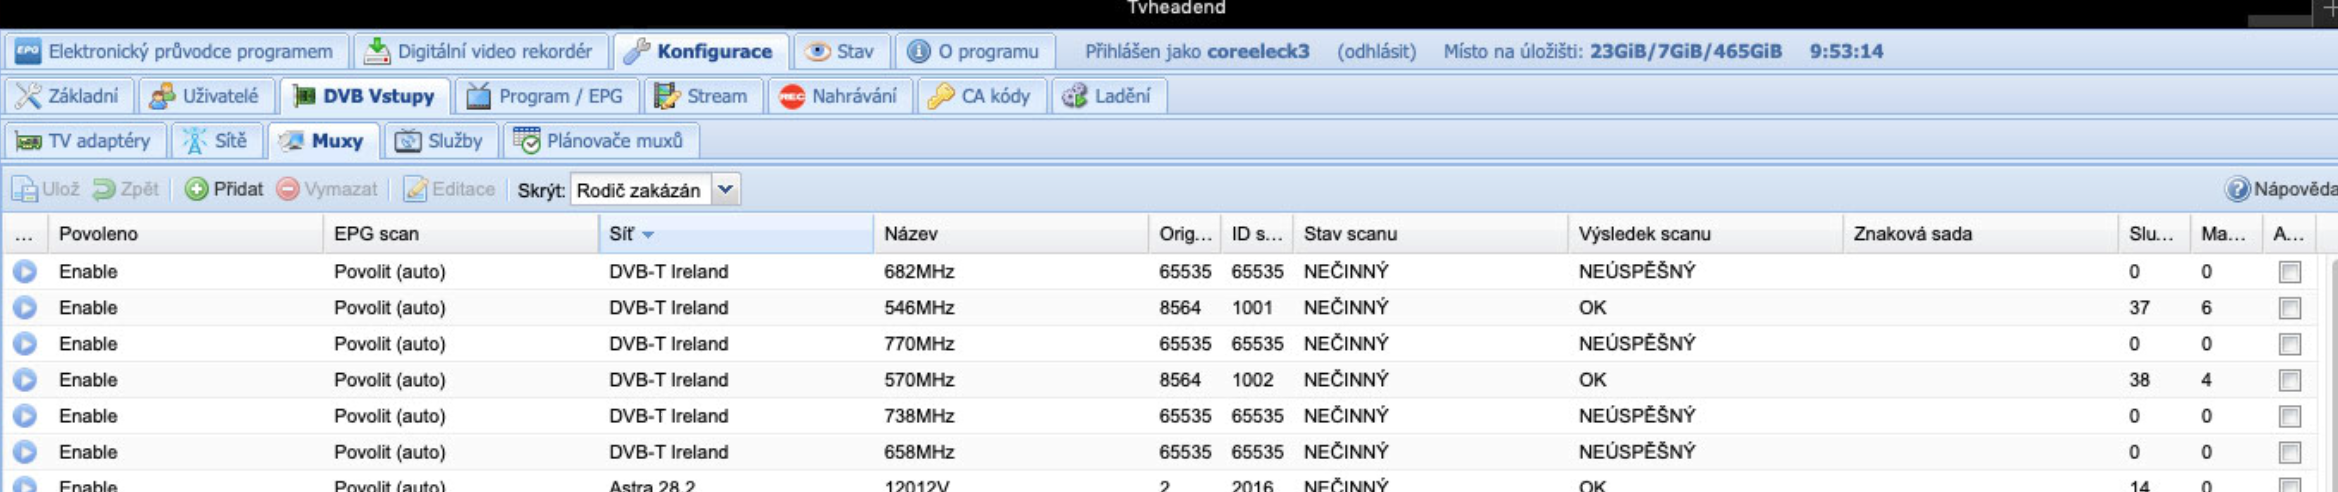Viewport: 2338px width, 492px height.
Task: Open the Nahrávání recording tab
Action: (x=840, y=96)
